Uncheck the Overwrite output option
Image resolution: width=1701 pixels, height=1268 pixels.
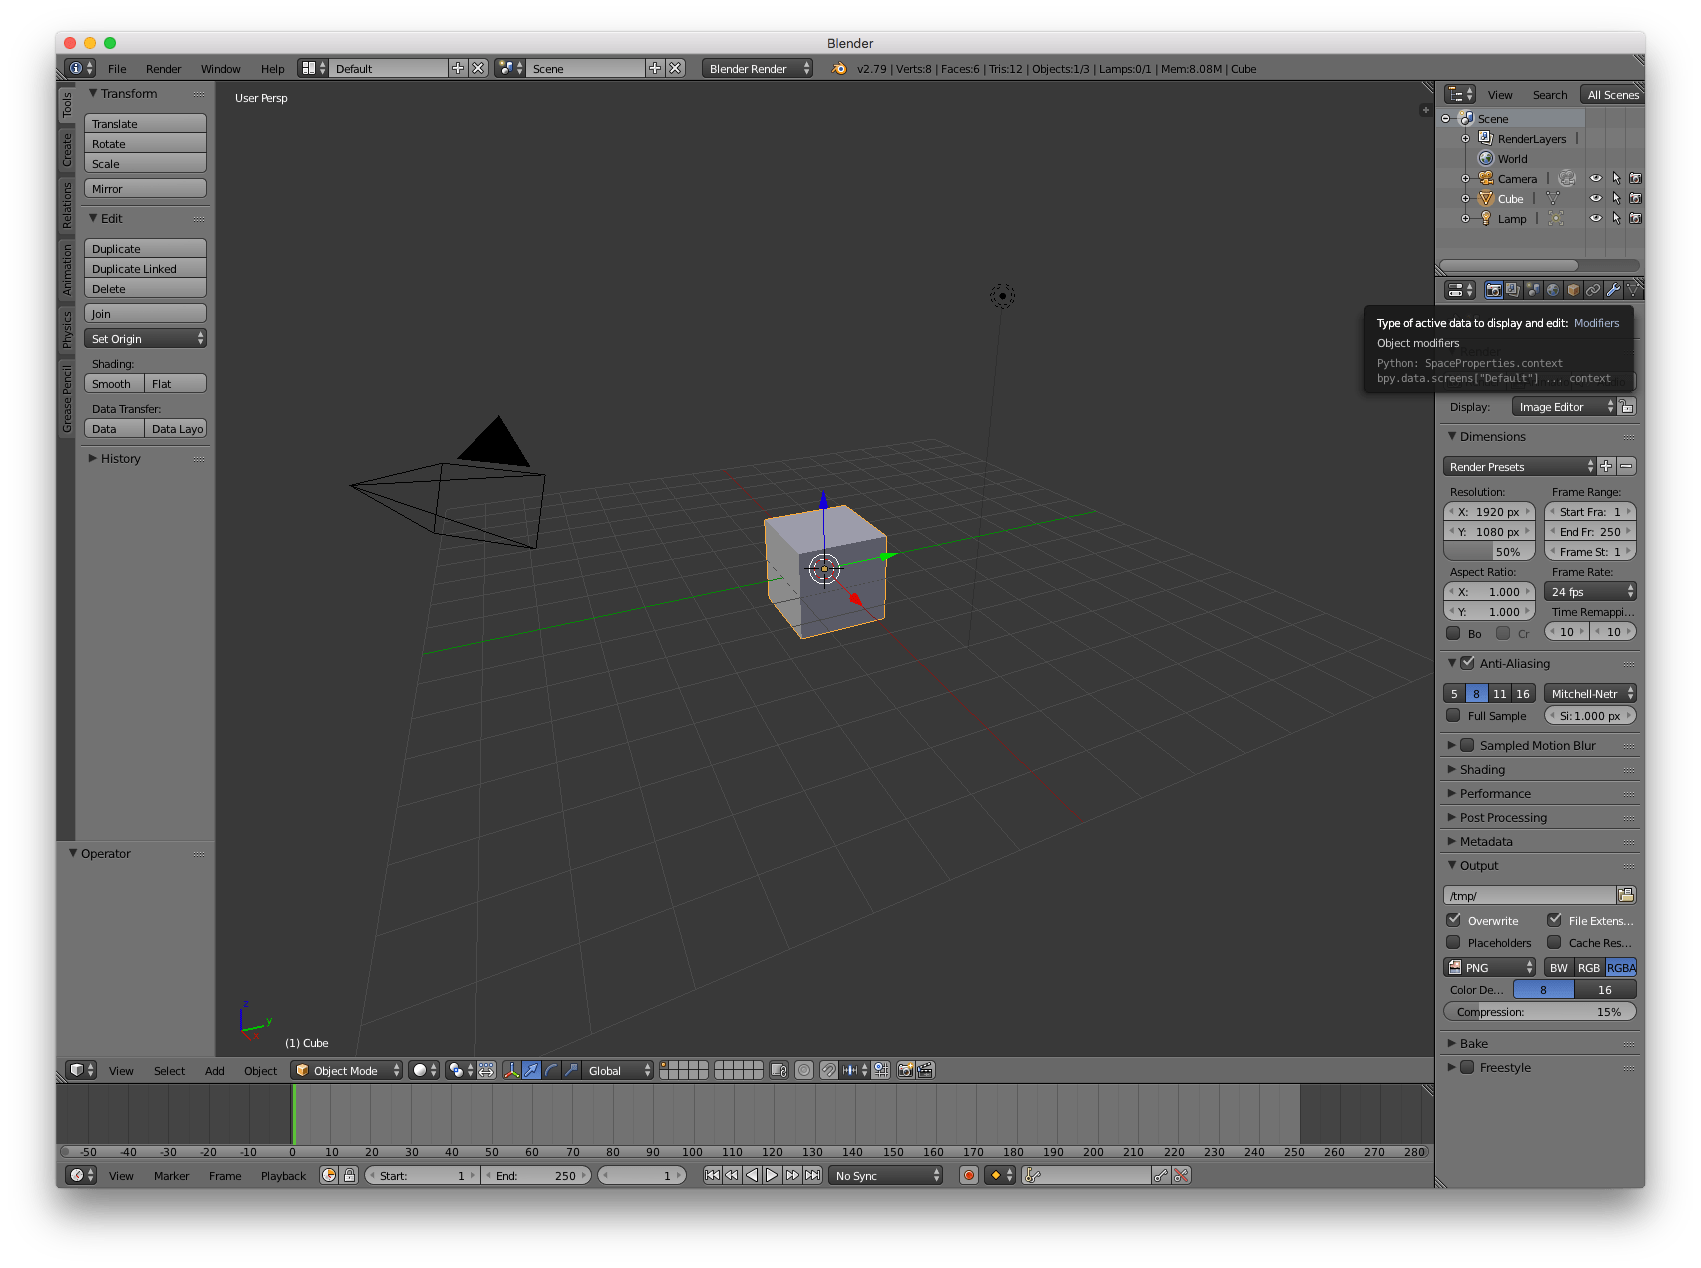[1454, 920]
